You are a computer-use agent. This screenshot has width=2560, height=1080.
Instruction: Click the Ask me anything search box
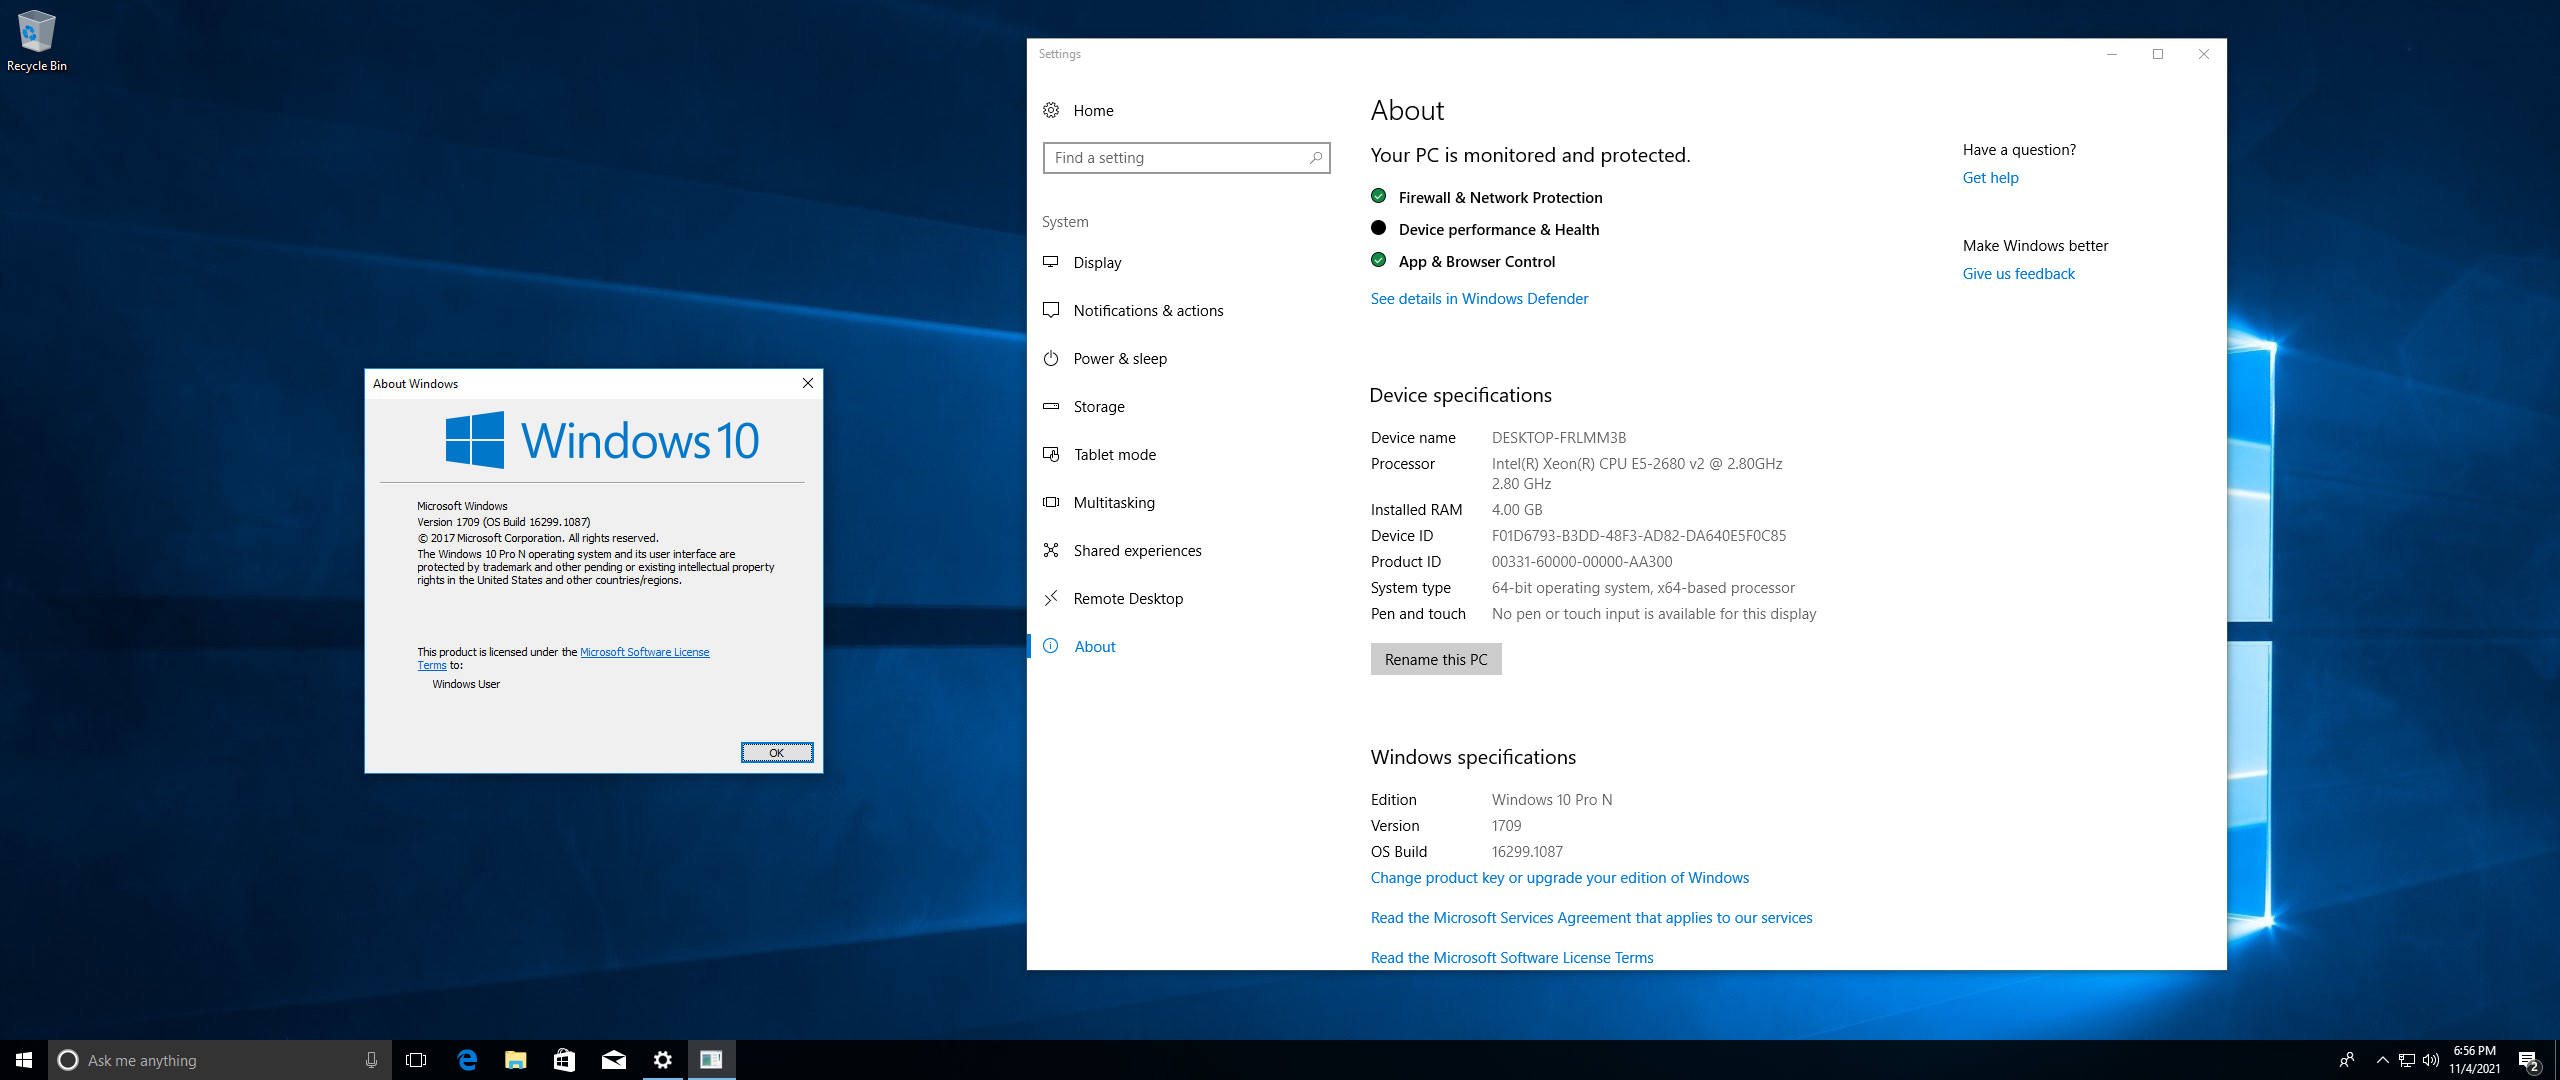(x=220, y=1060)
